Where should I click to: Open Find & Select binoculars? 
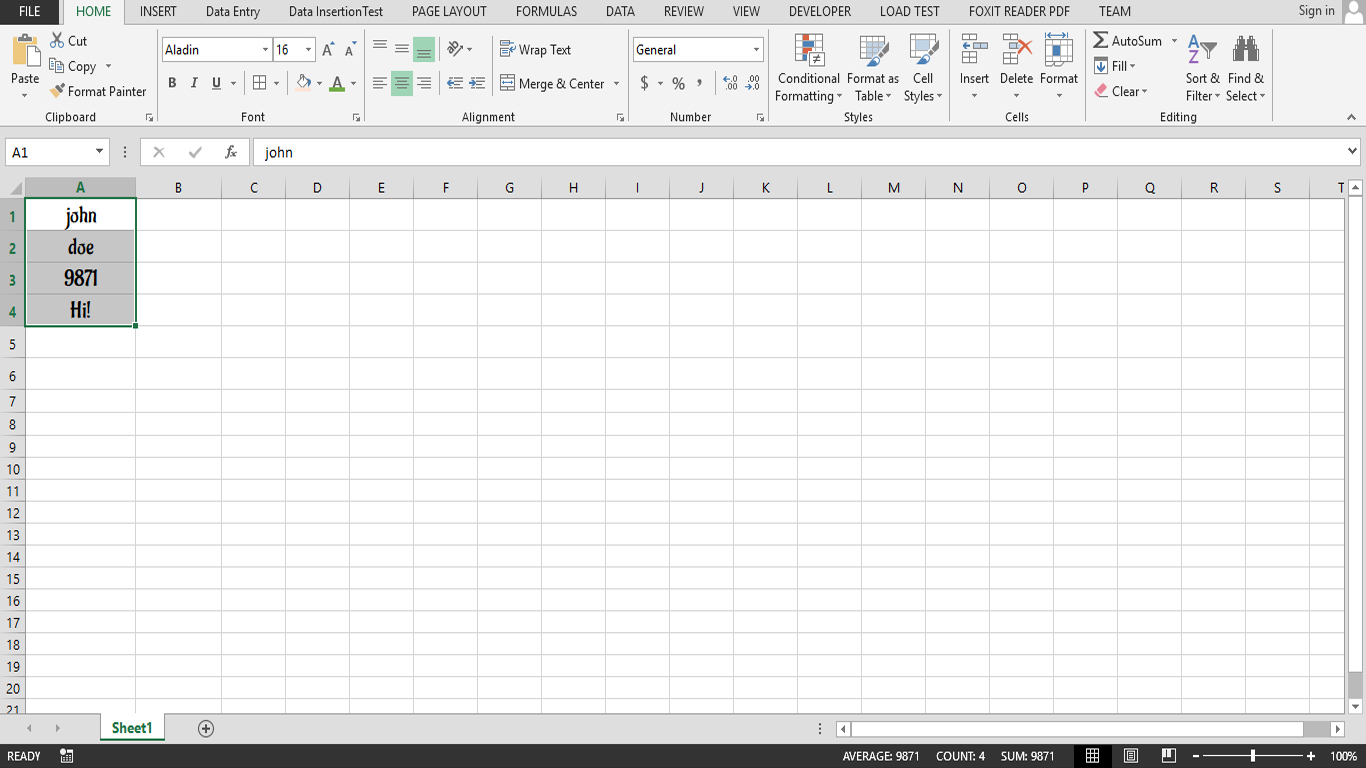coord(1246,68)
